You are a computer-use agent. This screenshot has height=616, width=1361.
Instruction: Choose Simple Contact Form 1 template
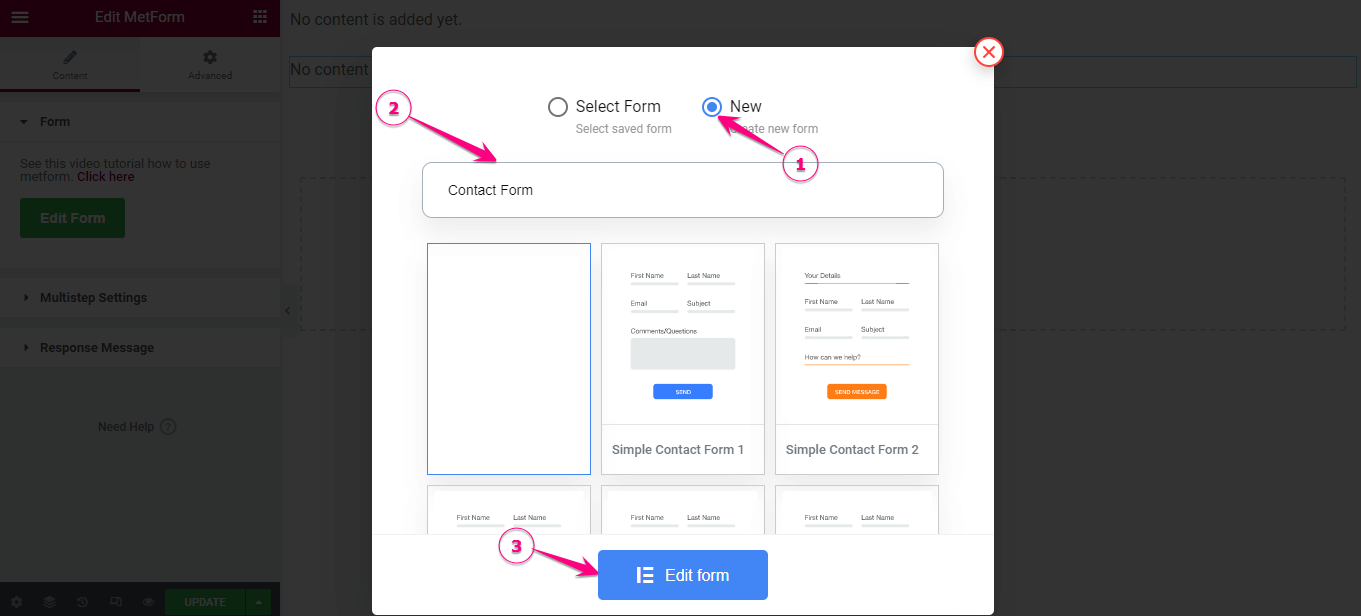tap(683, 359)
